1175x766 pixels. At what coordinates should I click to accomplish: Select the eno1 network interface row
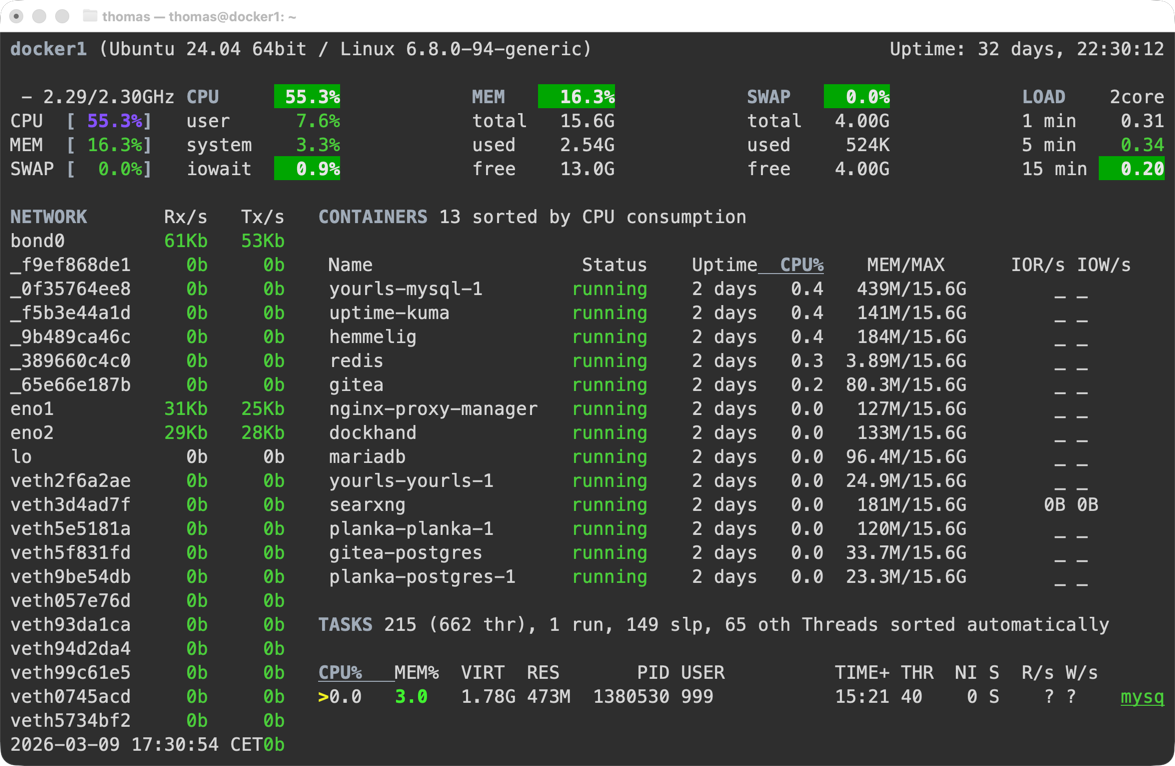32,409
